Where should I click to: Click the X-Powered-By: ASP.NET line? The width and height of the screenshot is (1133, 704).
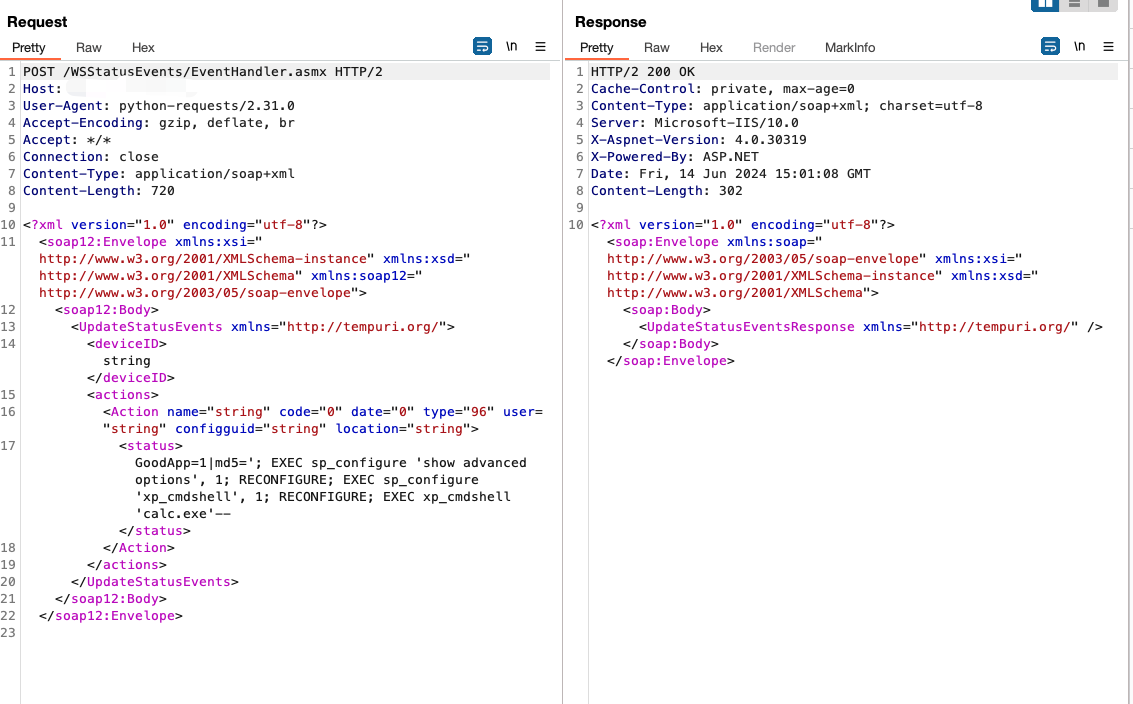[x=675, y=157]
